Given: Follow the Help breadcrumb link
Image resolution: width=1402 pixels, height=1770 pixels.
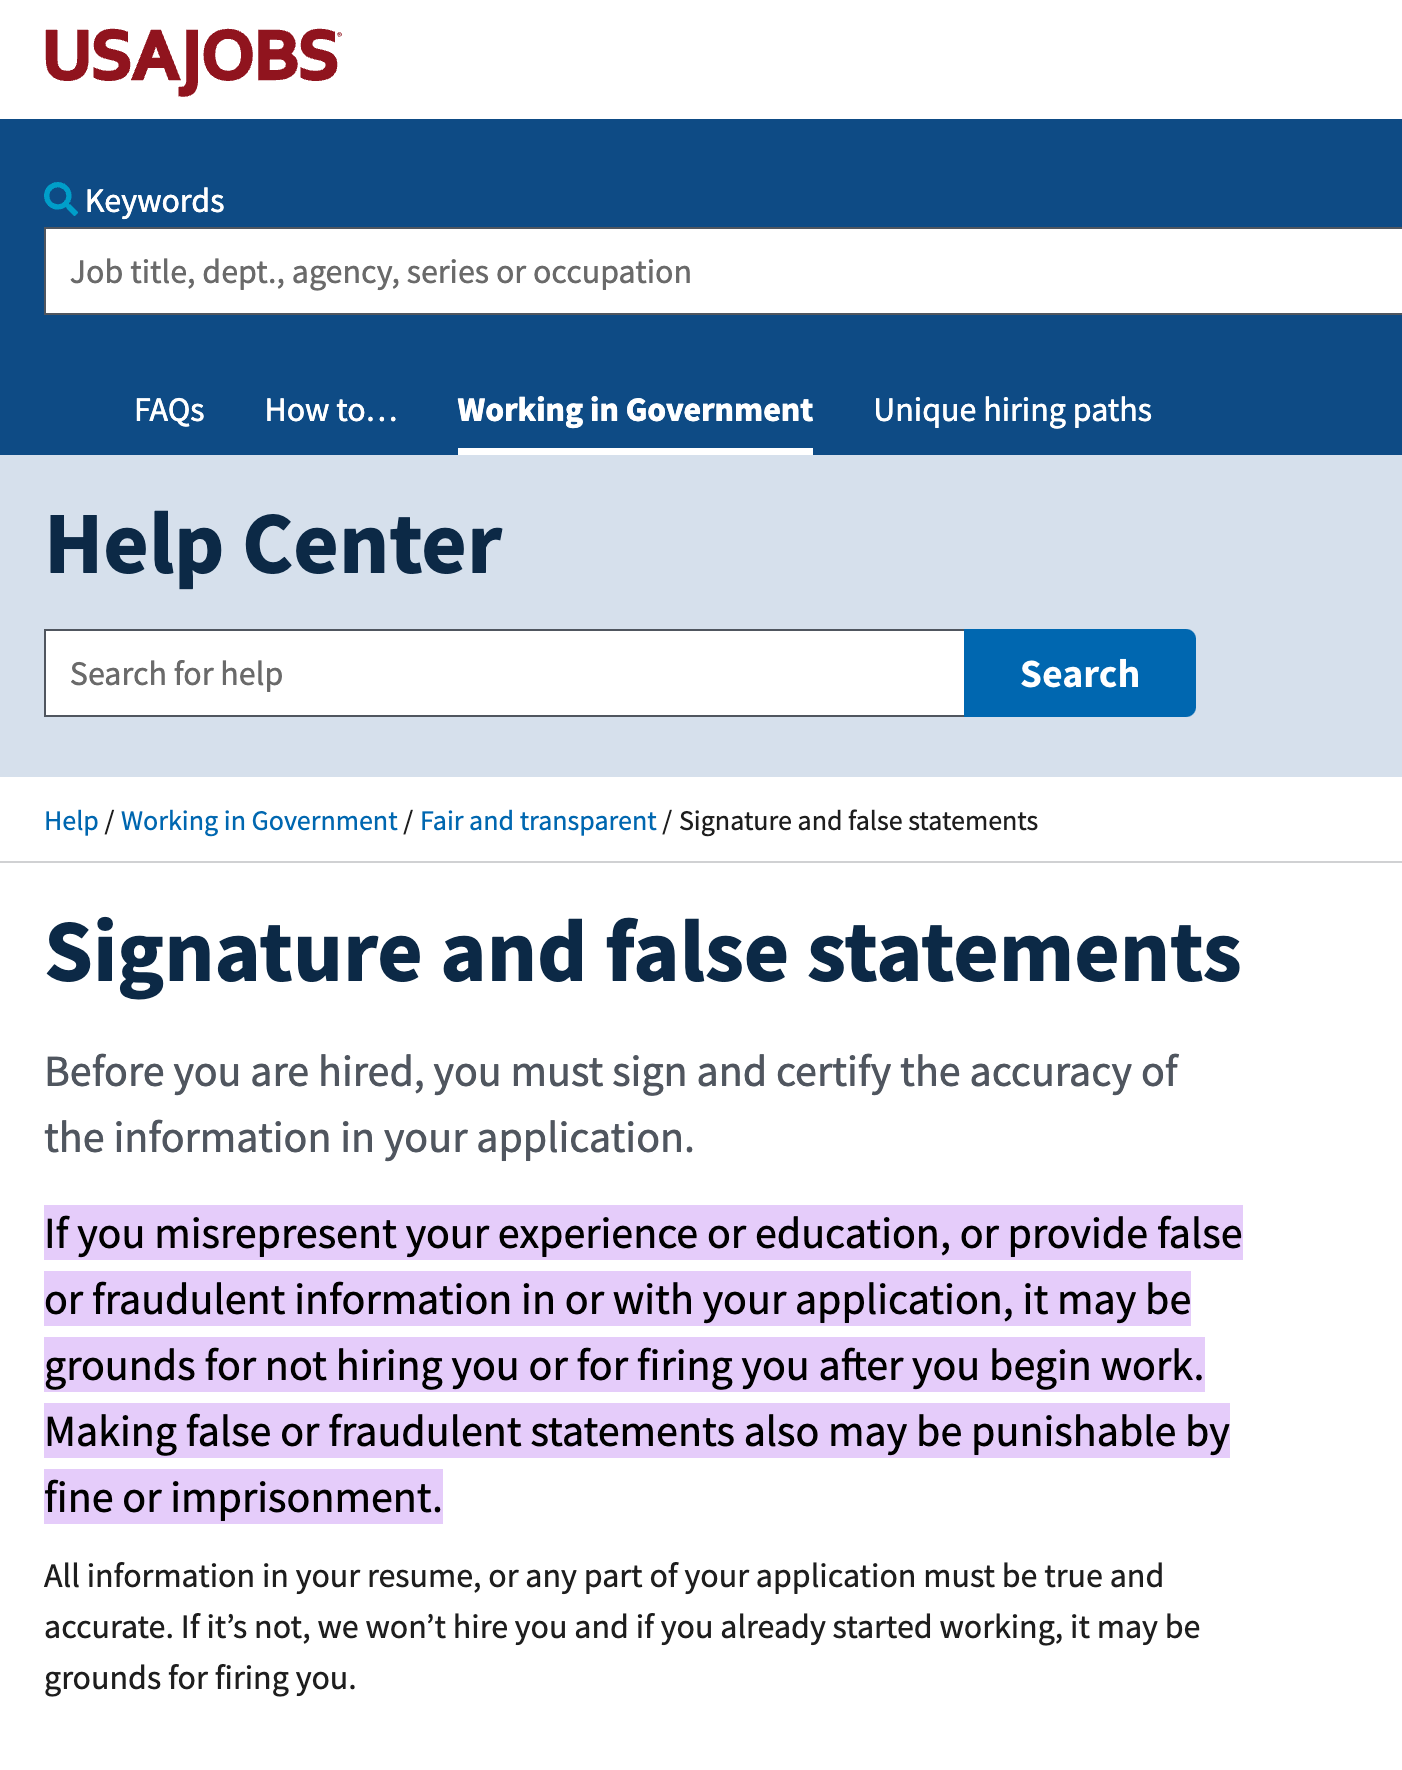Looking at the screenshot, I should pos(71,821).
